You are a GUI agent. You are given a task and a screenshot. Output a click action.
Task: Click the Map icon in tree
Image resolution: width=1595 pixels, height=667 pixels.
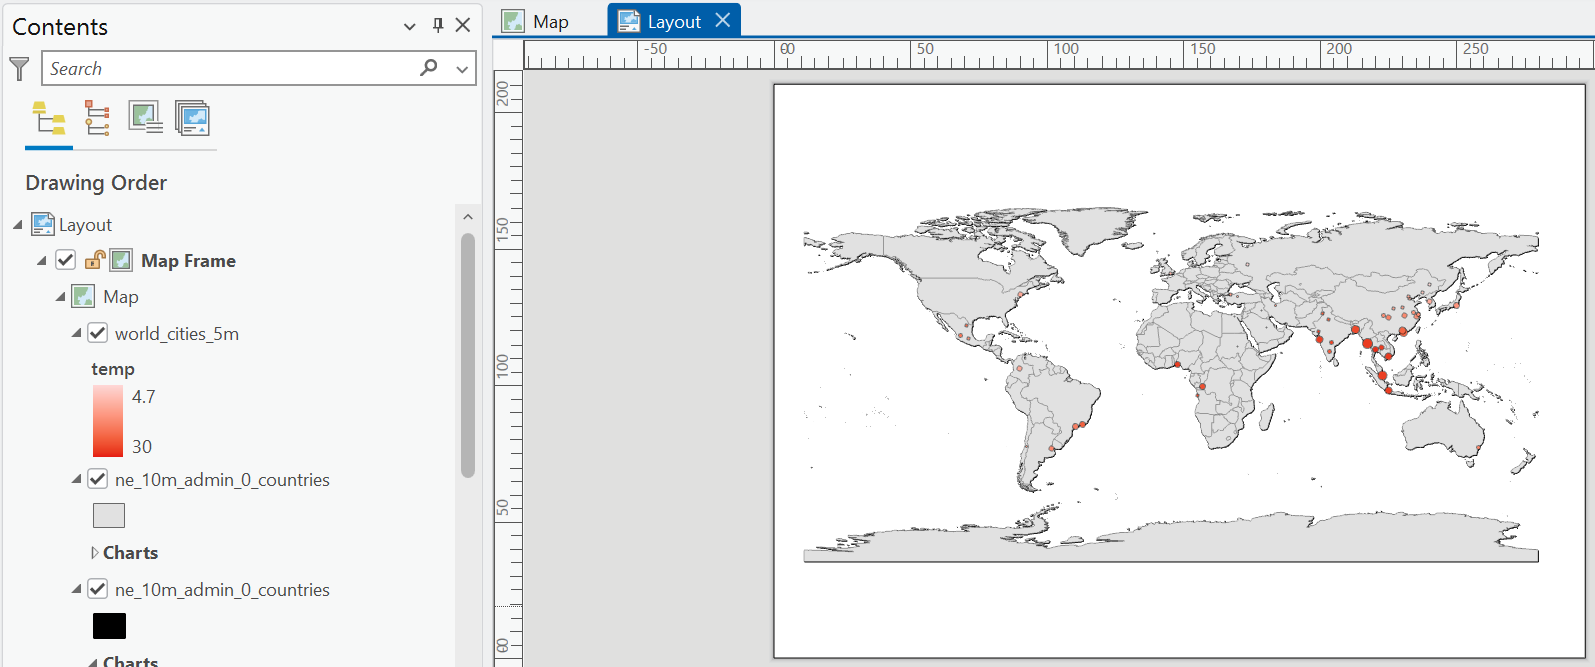coord(84,296)
